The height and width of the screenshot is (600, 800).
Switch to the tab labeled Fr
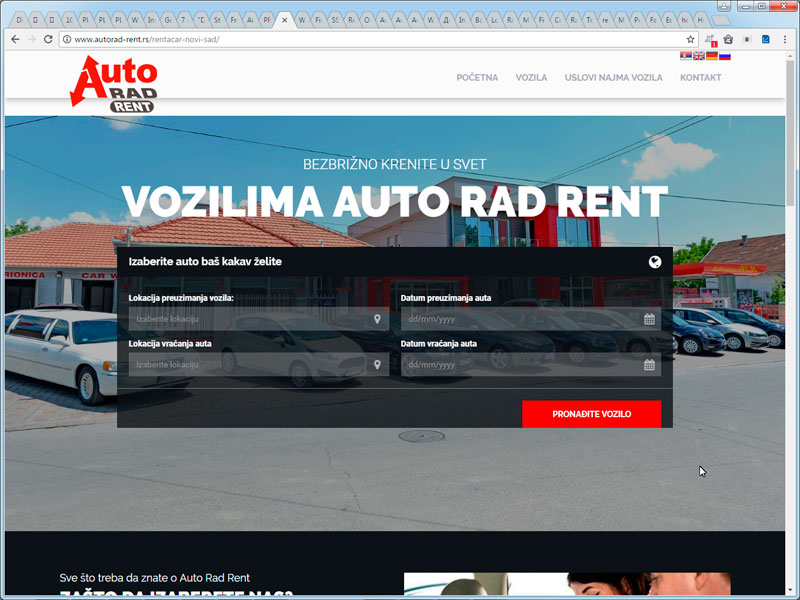coord(233,20)
